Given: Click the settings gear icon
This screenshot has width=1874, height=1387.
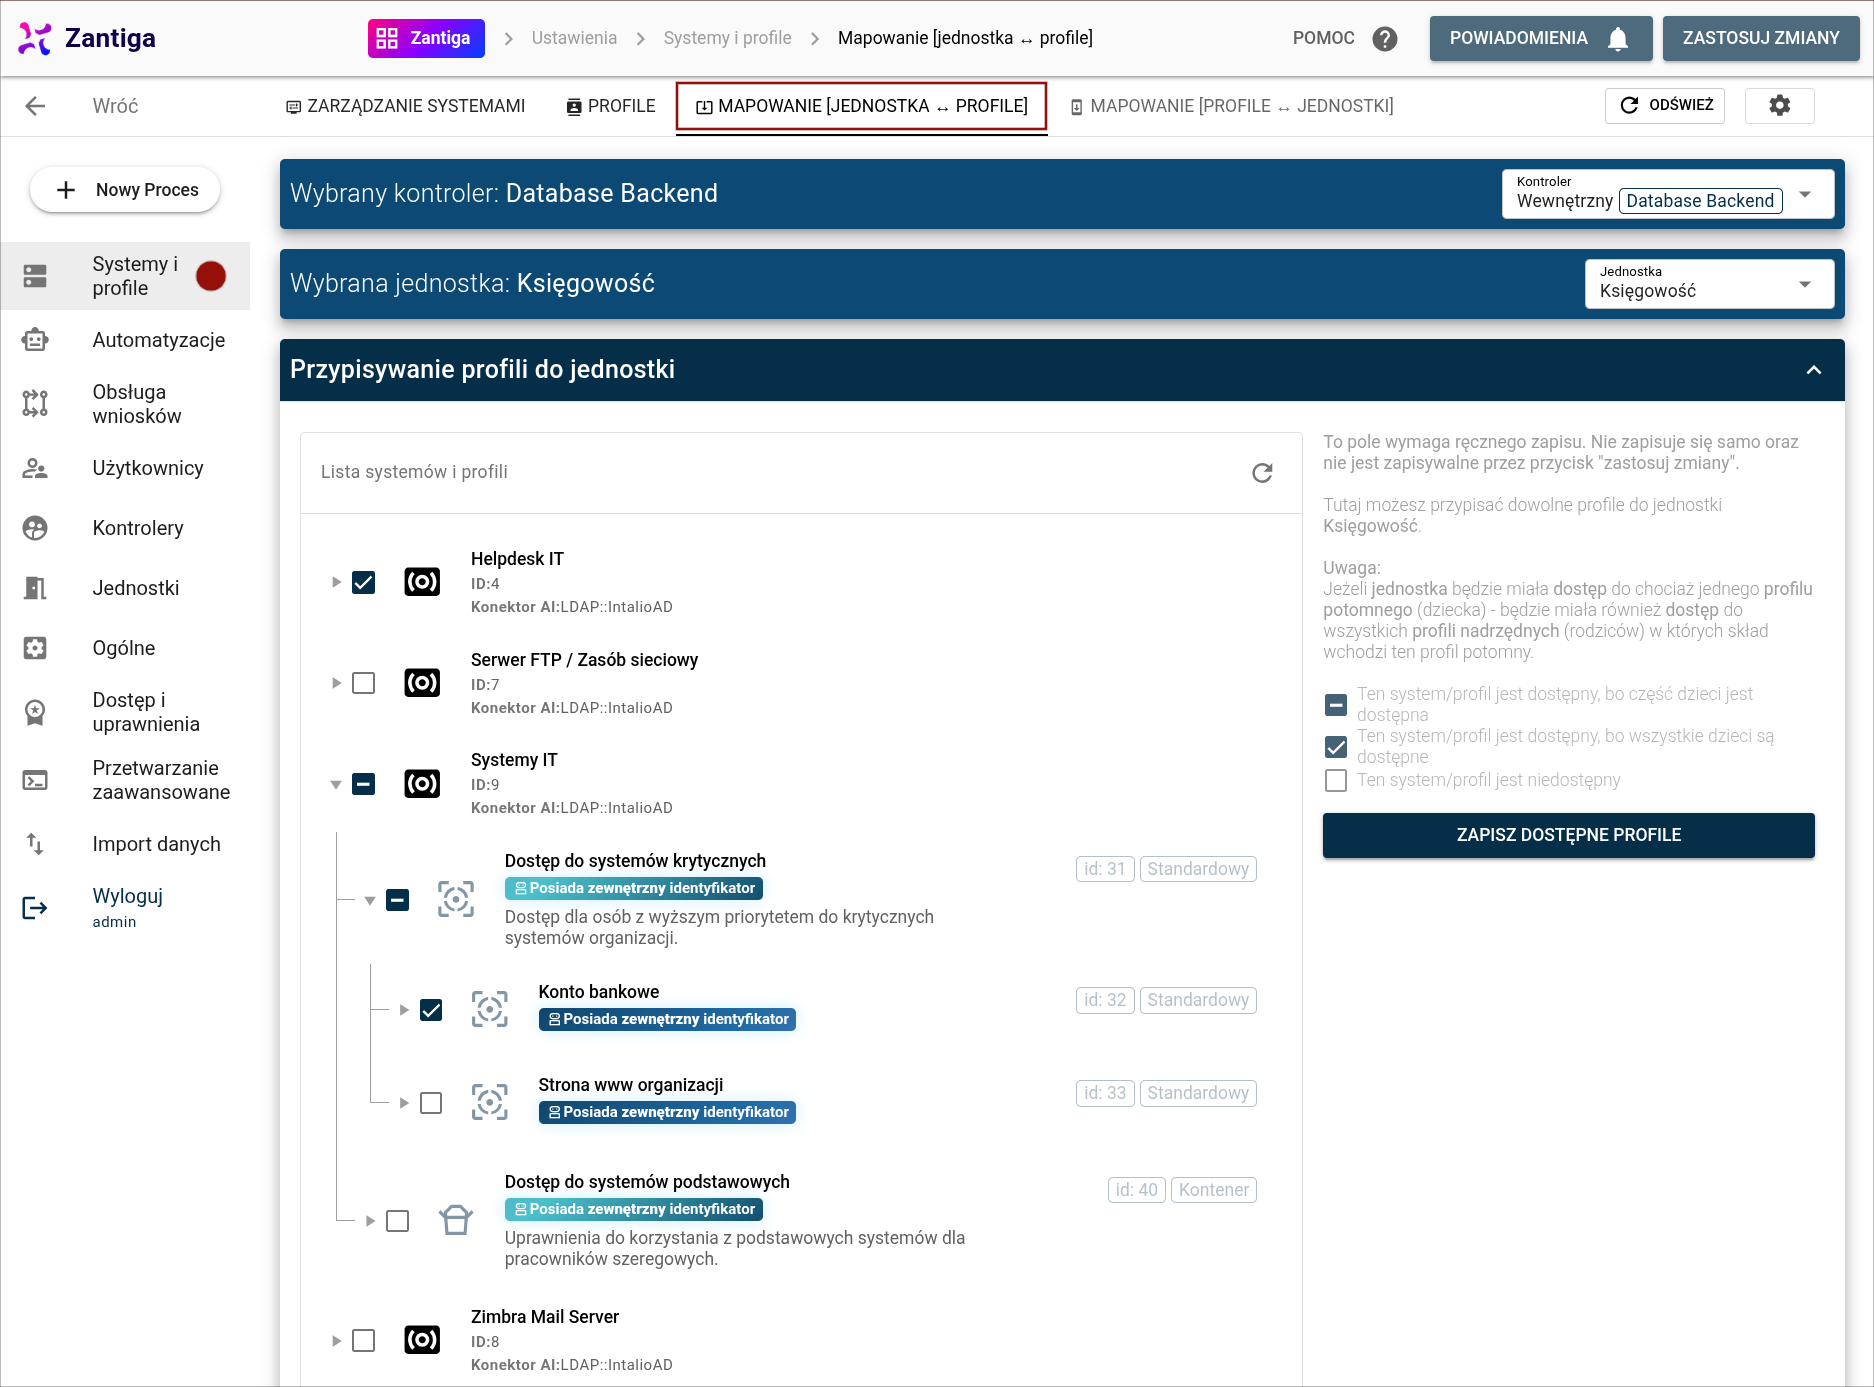Looking at the screenshot, I should tap(1779, 105).
